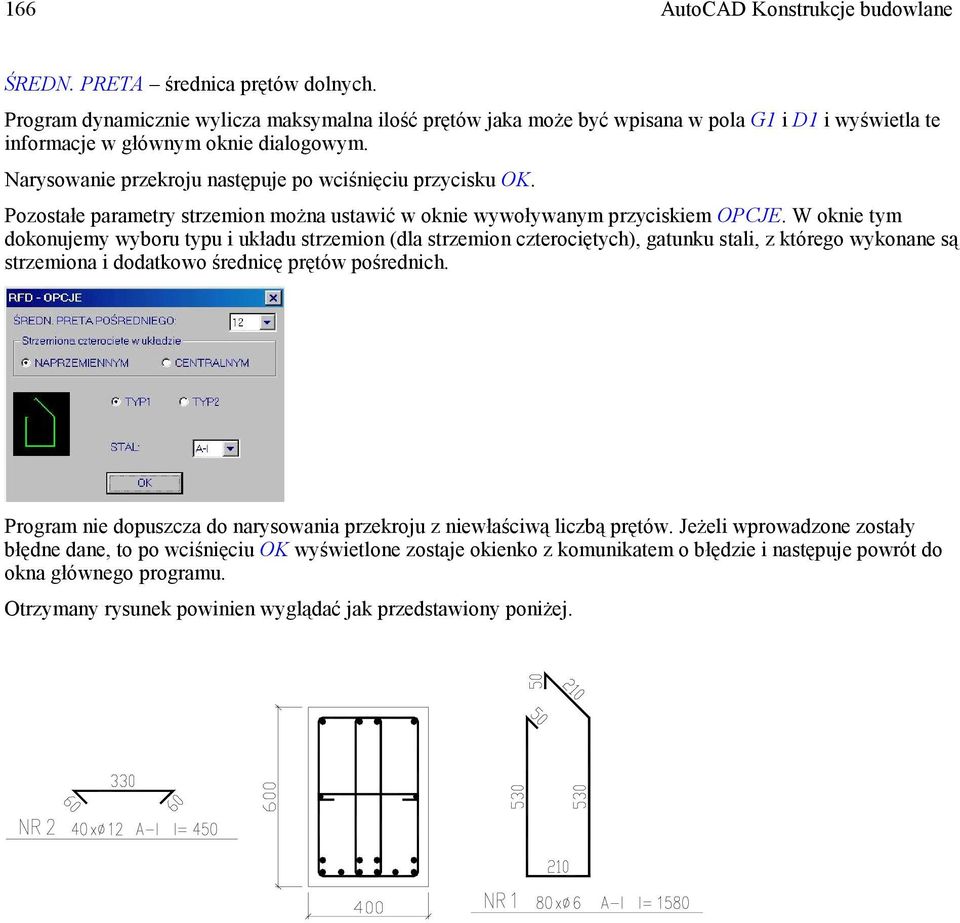The width and height of the screenshot is (960, 923).
Task: Click the blue D1 field reference
Action: click(x=805, y=119)
